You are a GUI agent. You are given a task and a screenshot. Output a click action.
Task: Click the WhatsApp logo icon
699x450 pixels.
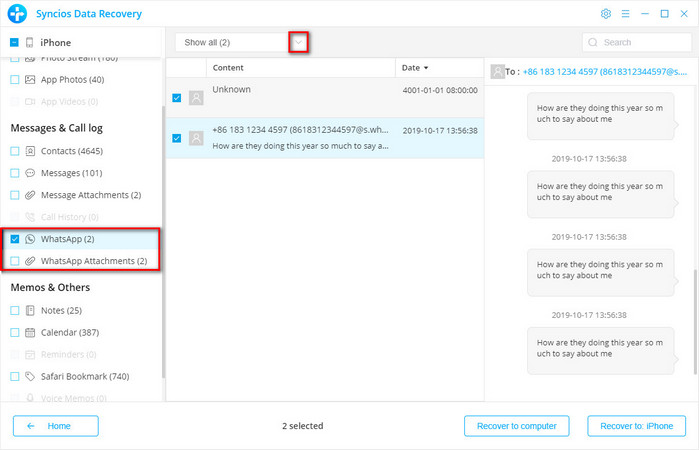pos(30,239)
